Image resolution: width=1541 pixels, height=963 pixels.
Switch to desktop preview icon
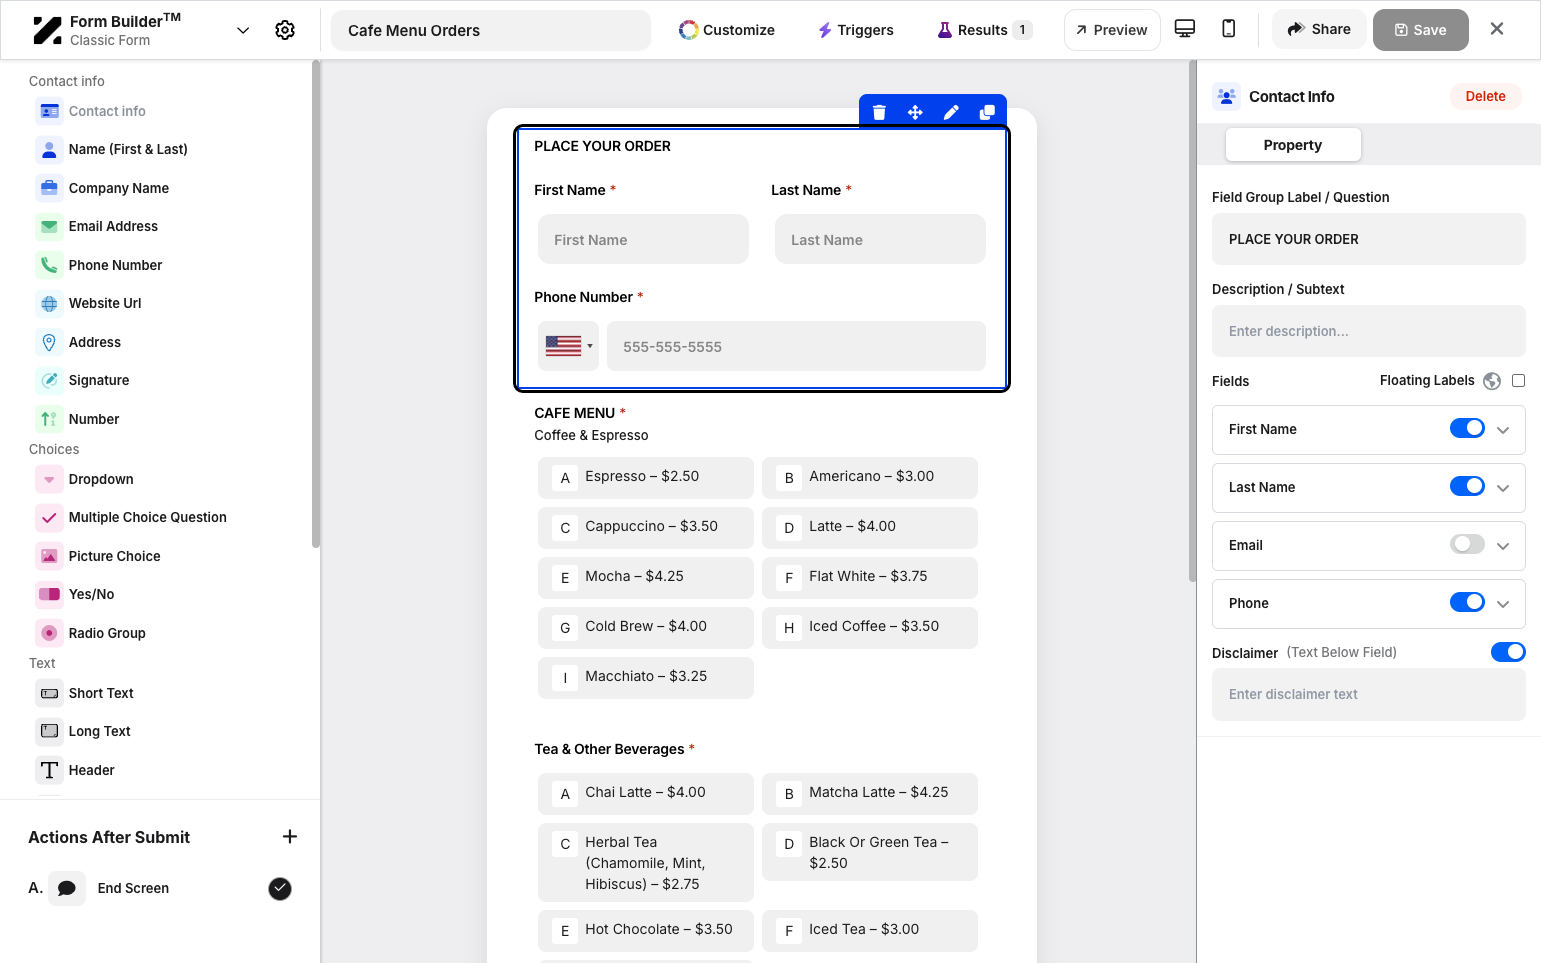pos(1185,29)
